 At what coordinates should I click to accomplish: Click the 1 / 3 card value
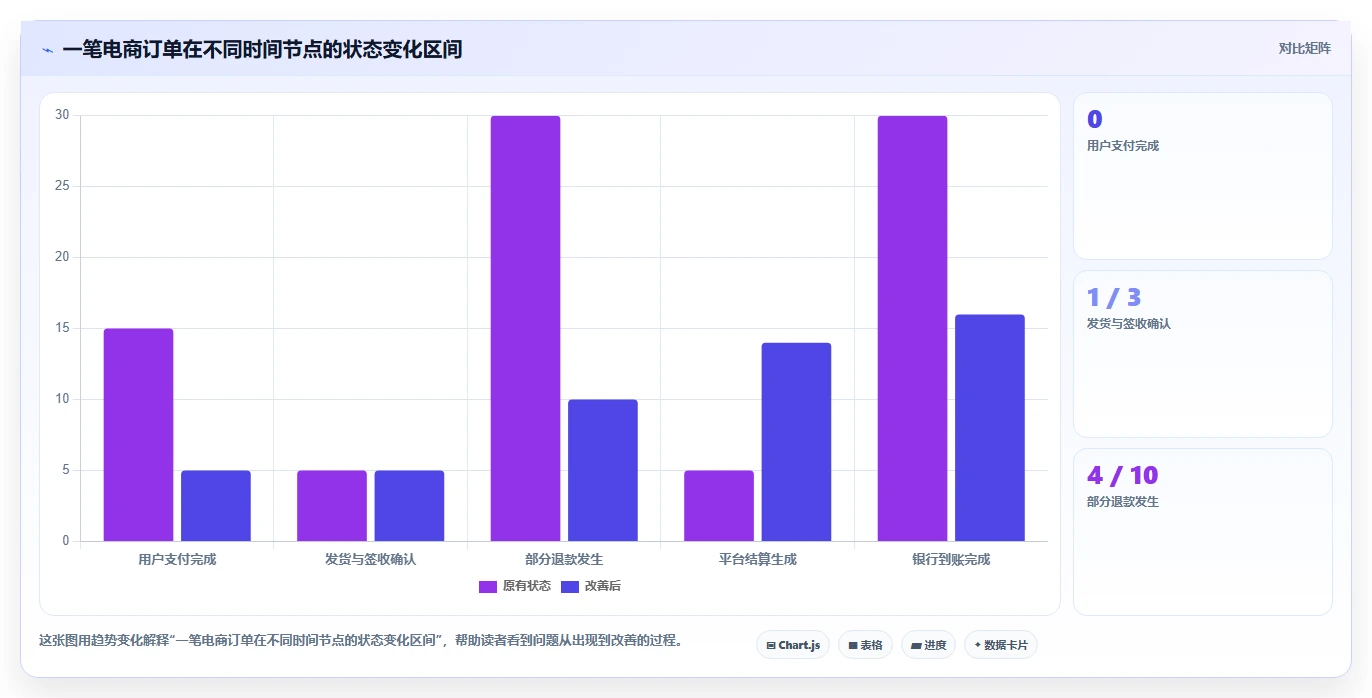1114,297
